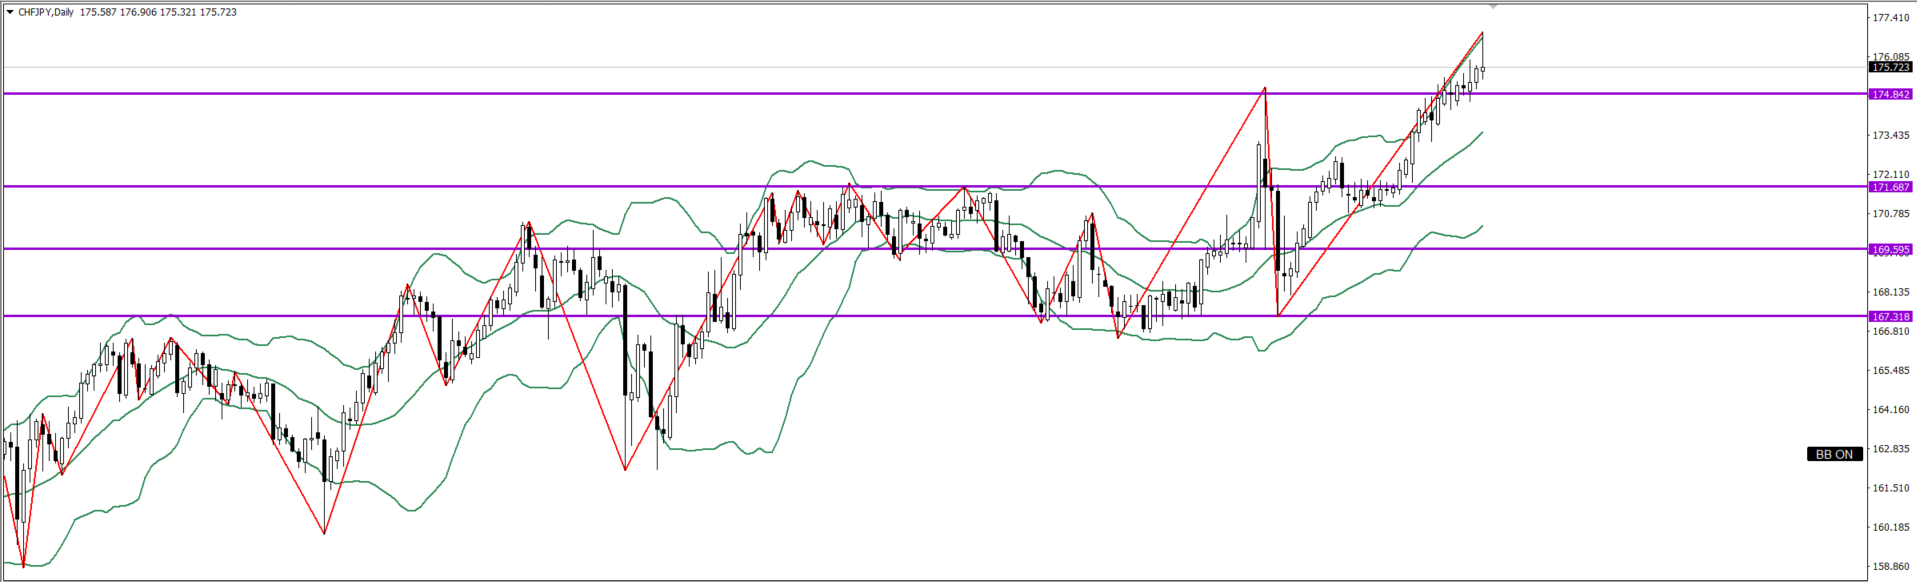Click the 158.860 price axis label

click(x=1891, y=566)
